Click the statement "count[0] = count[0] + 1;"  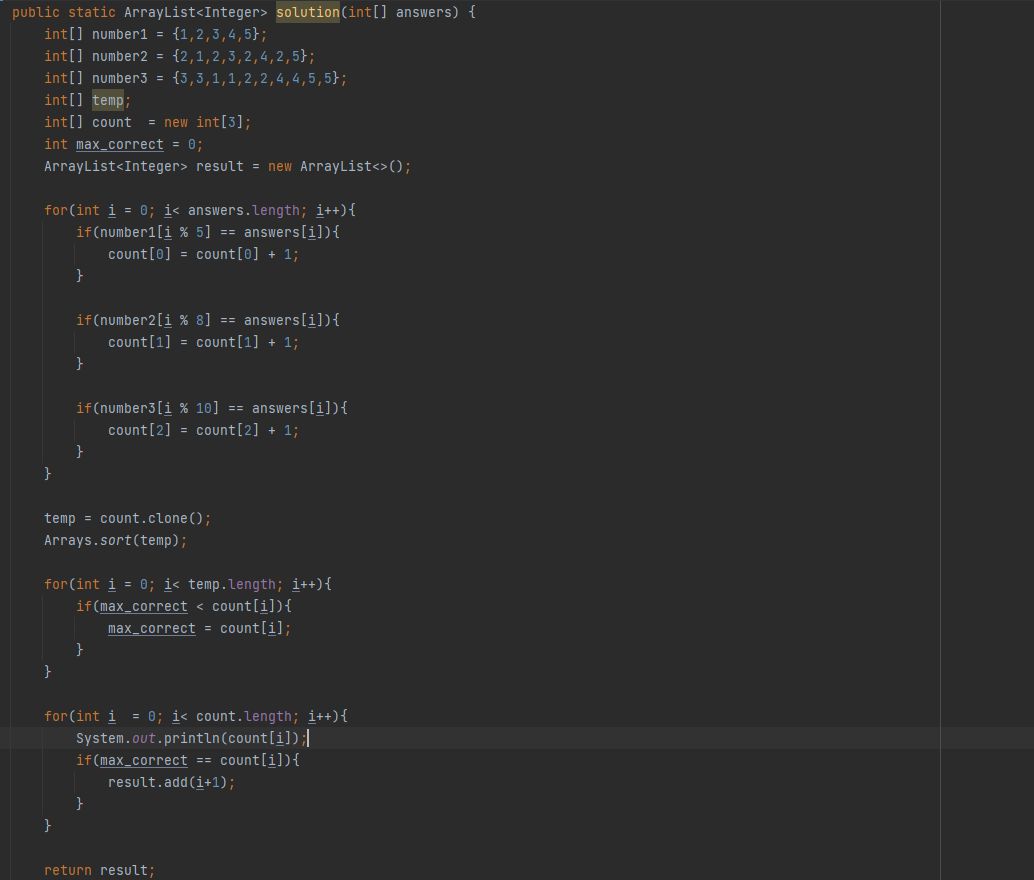point(204,254)
